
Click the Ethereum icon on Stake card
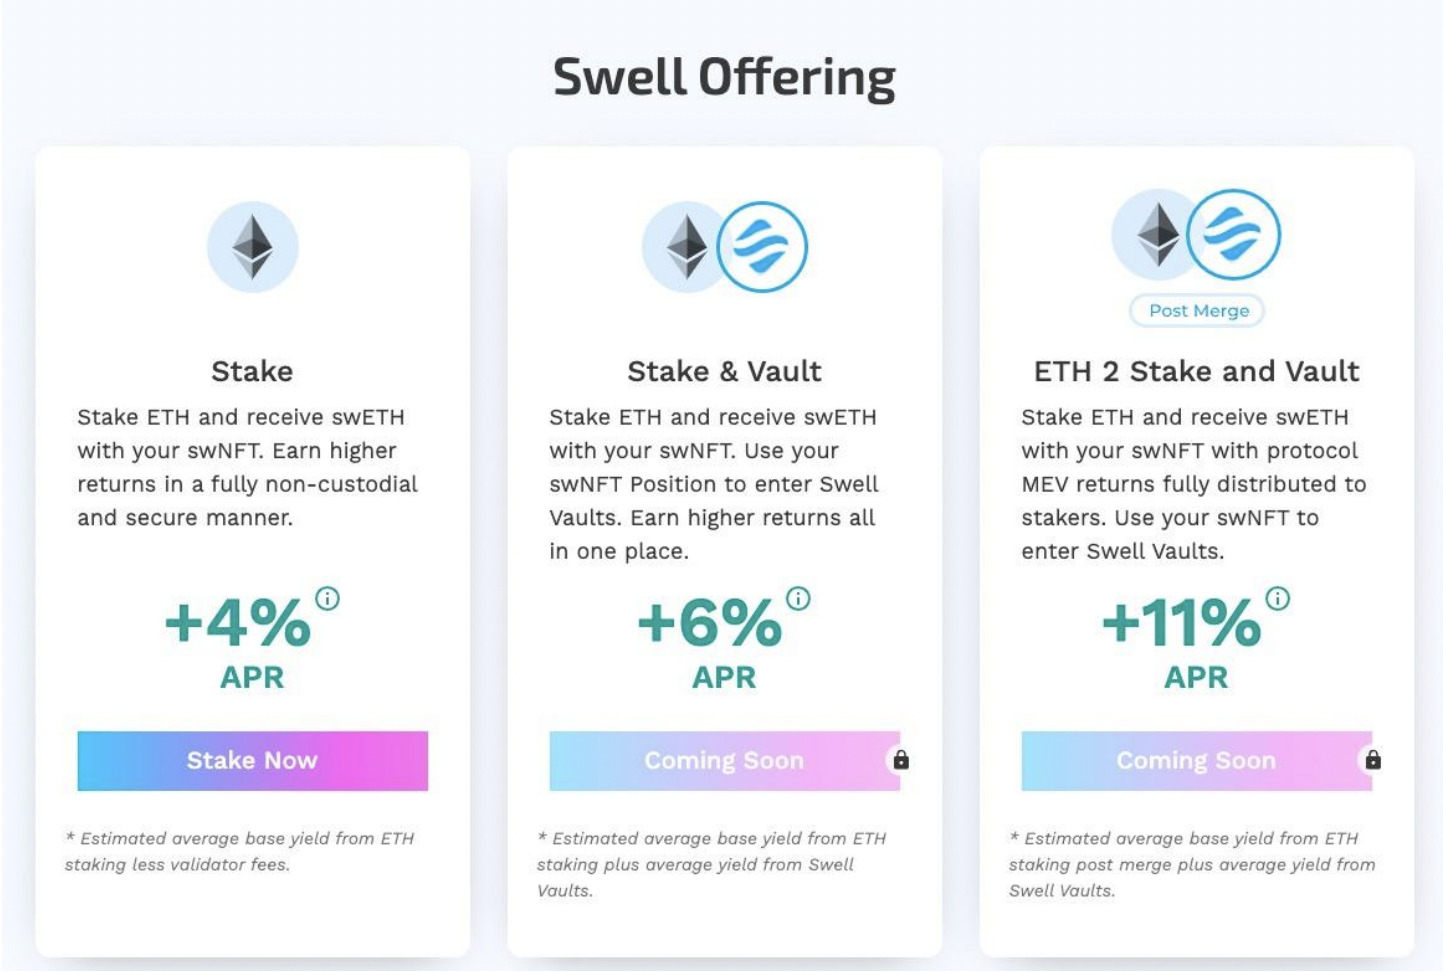[x=253, y=247]
